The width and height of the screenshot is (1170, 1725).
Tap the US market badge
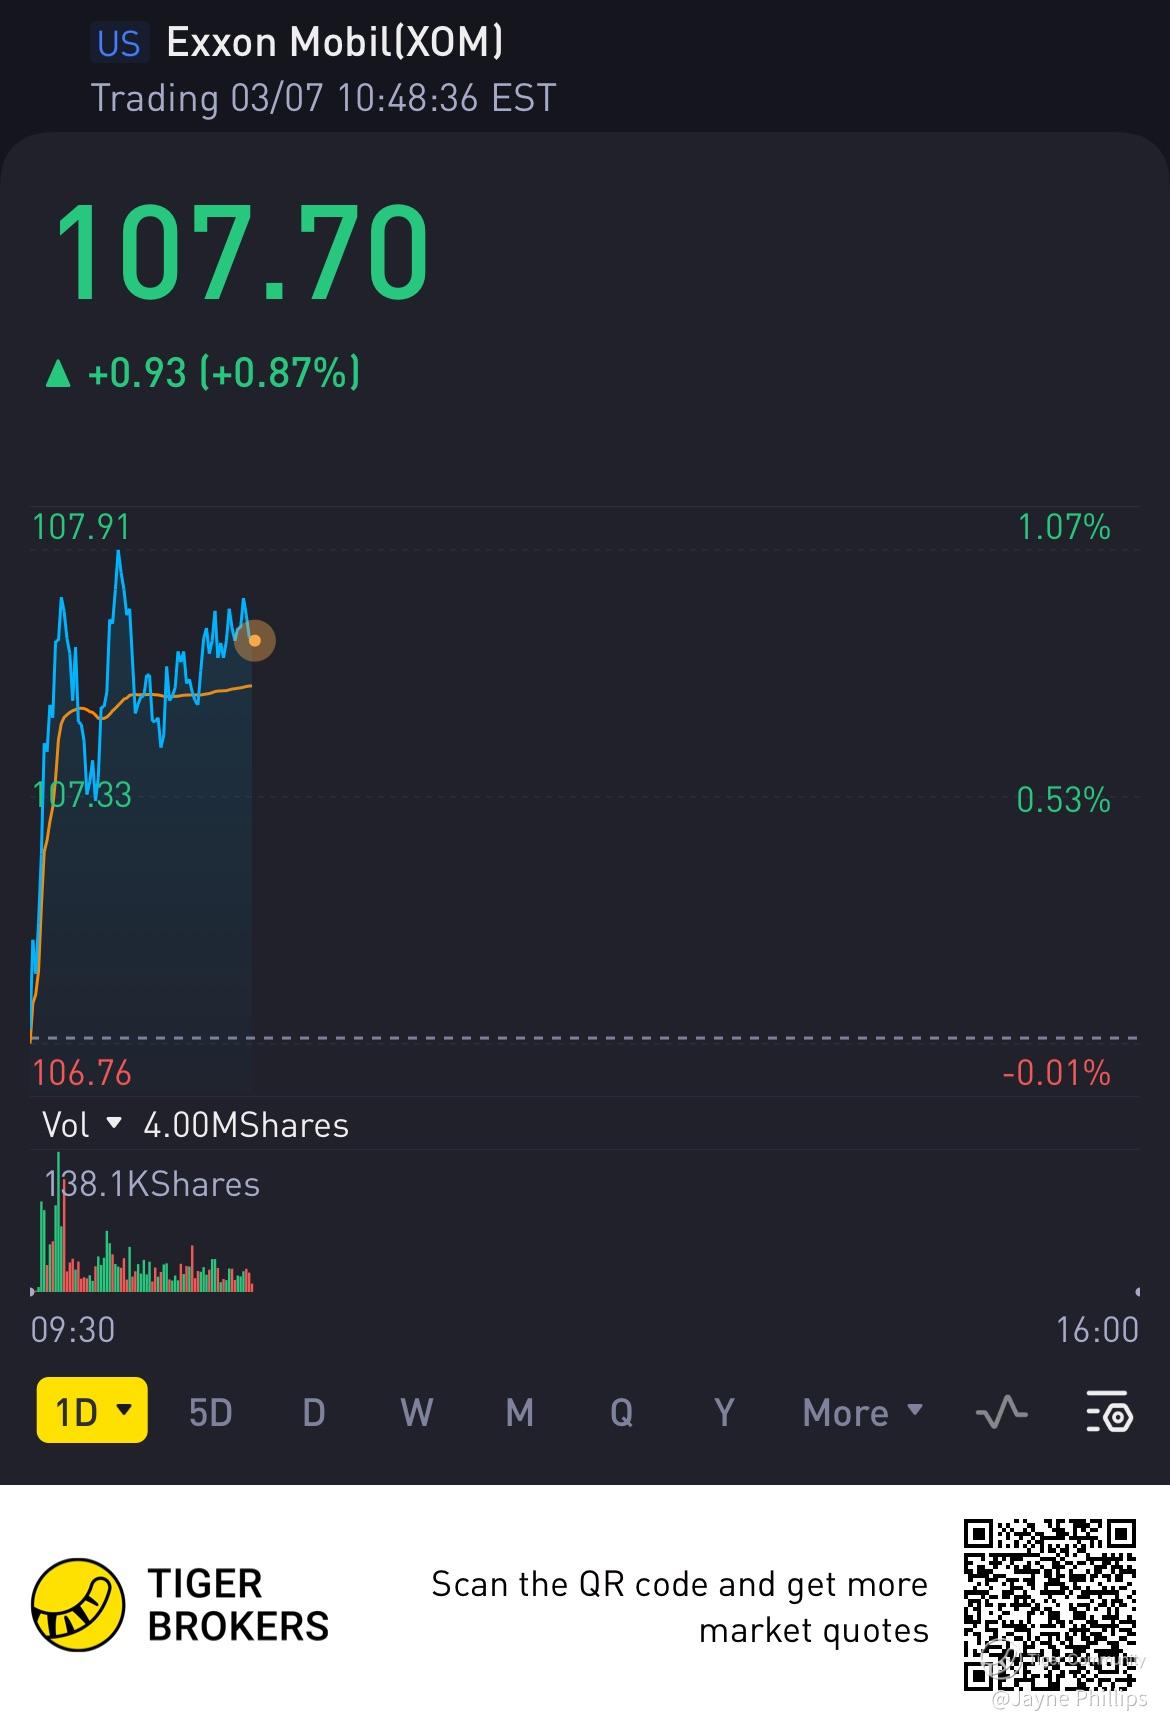(x=119, y=43)
